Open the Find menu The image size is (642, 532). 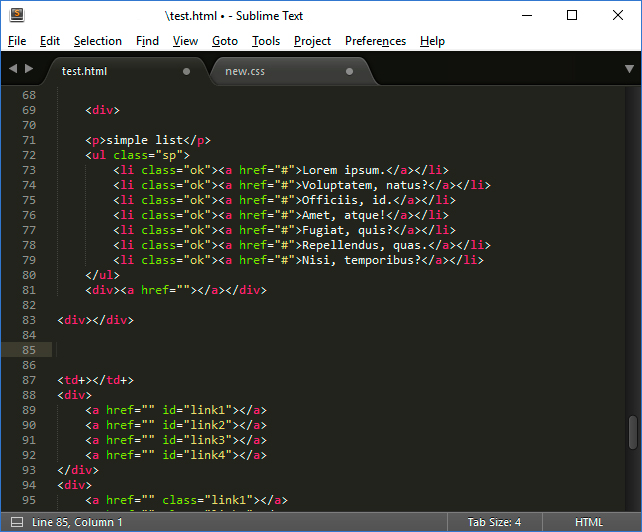(x=147, y=41)
